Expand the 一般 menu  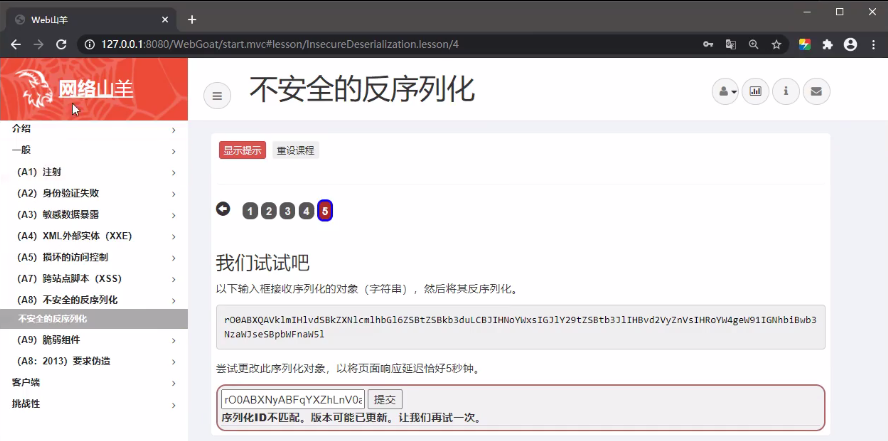(94, 151)
